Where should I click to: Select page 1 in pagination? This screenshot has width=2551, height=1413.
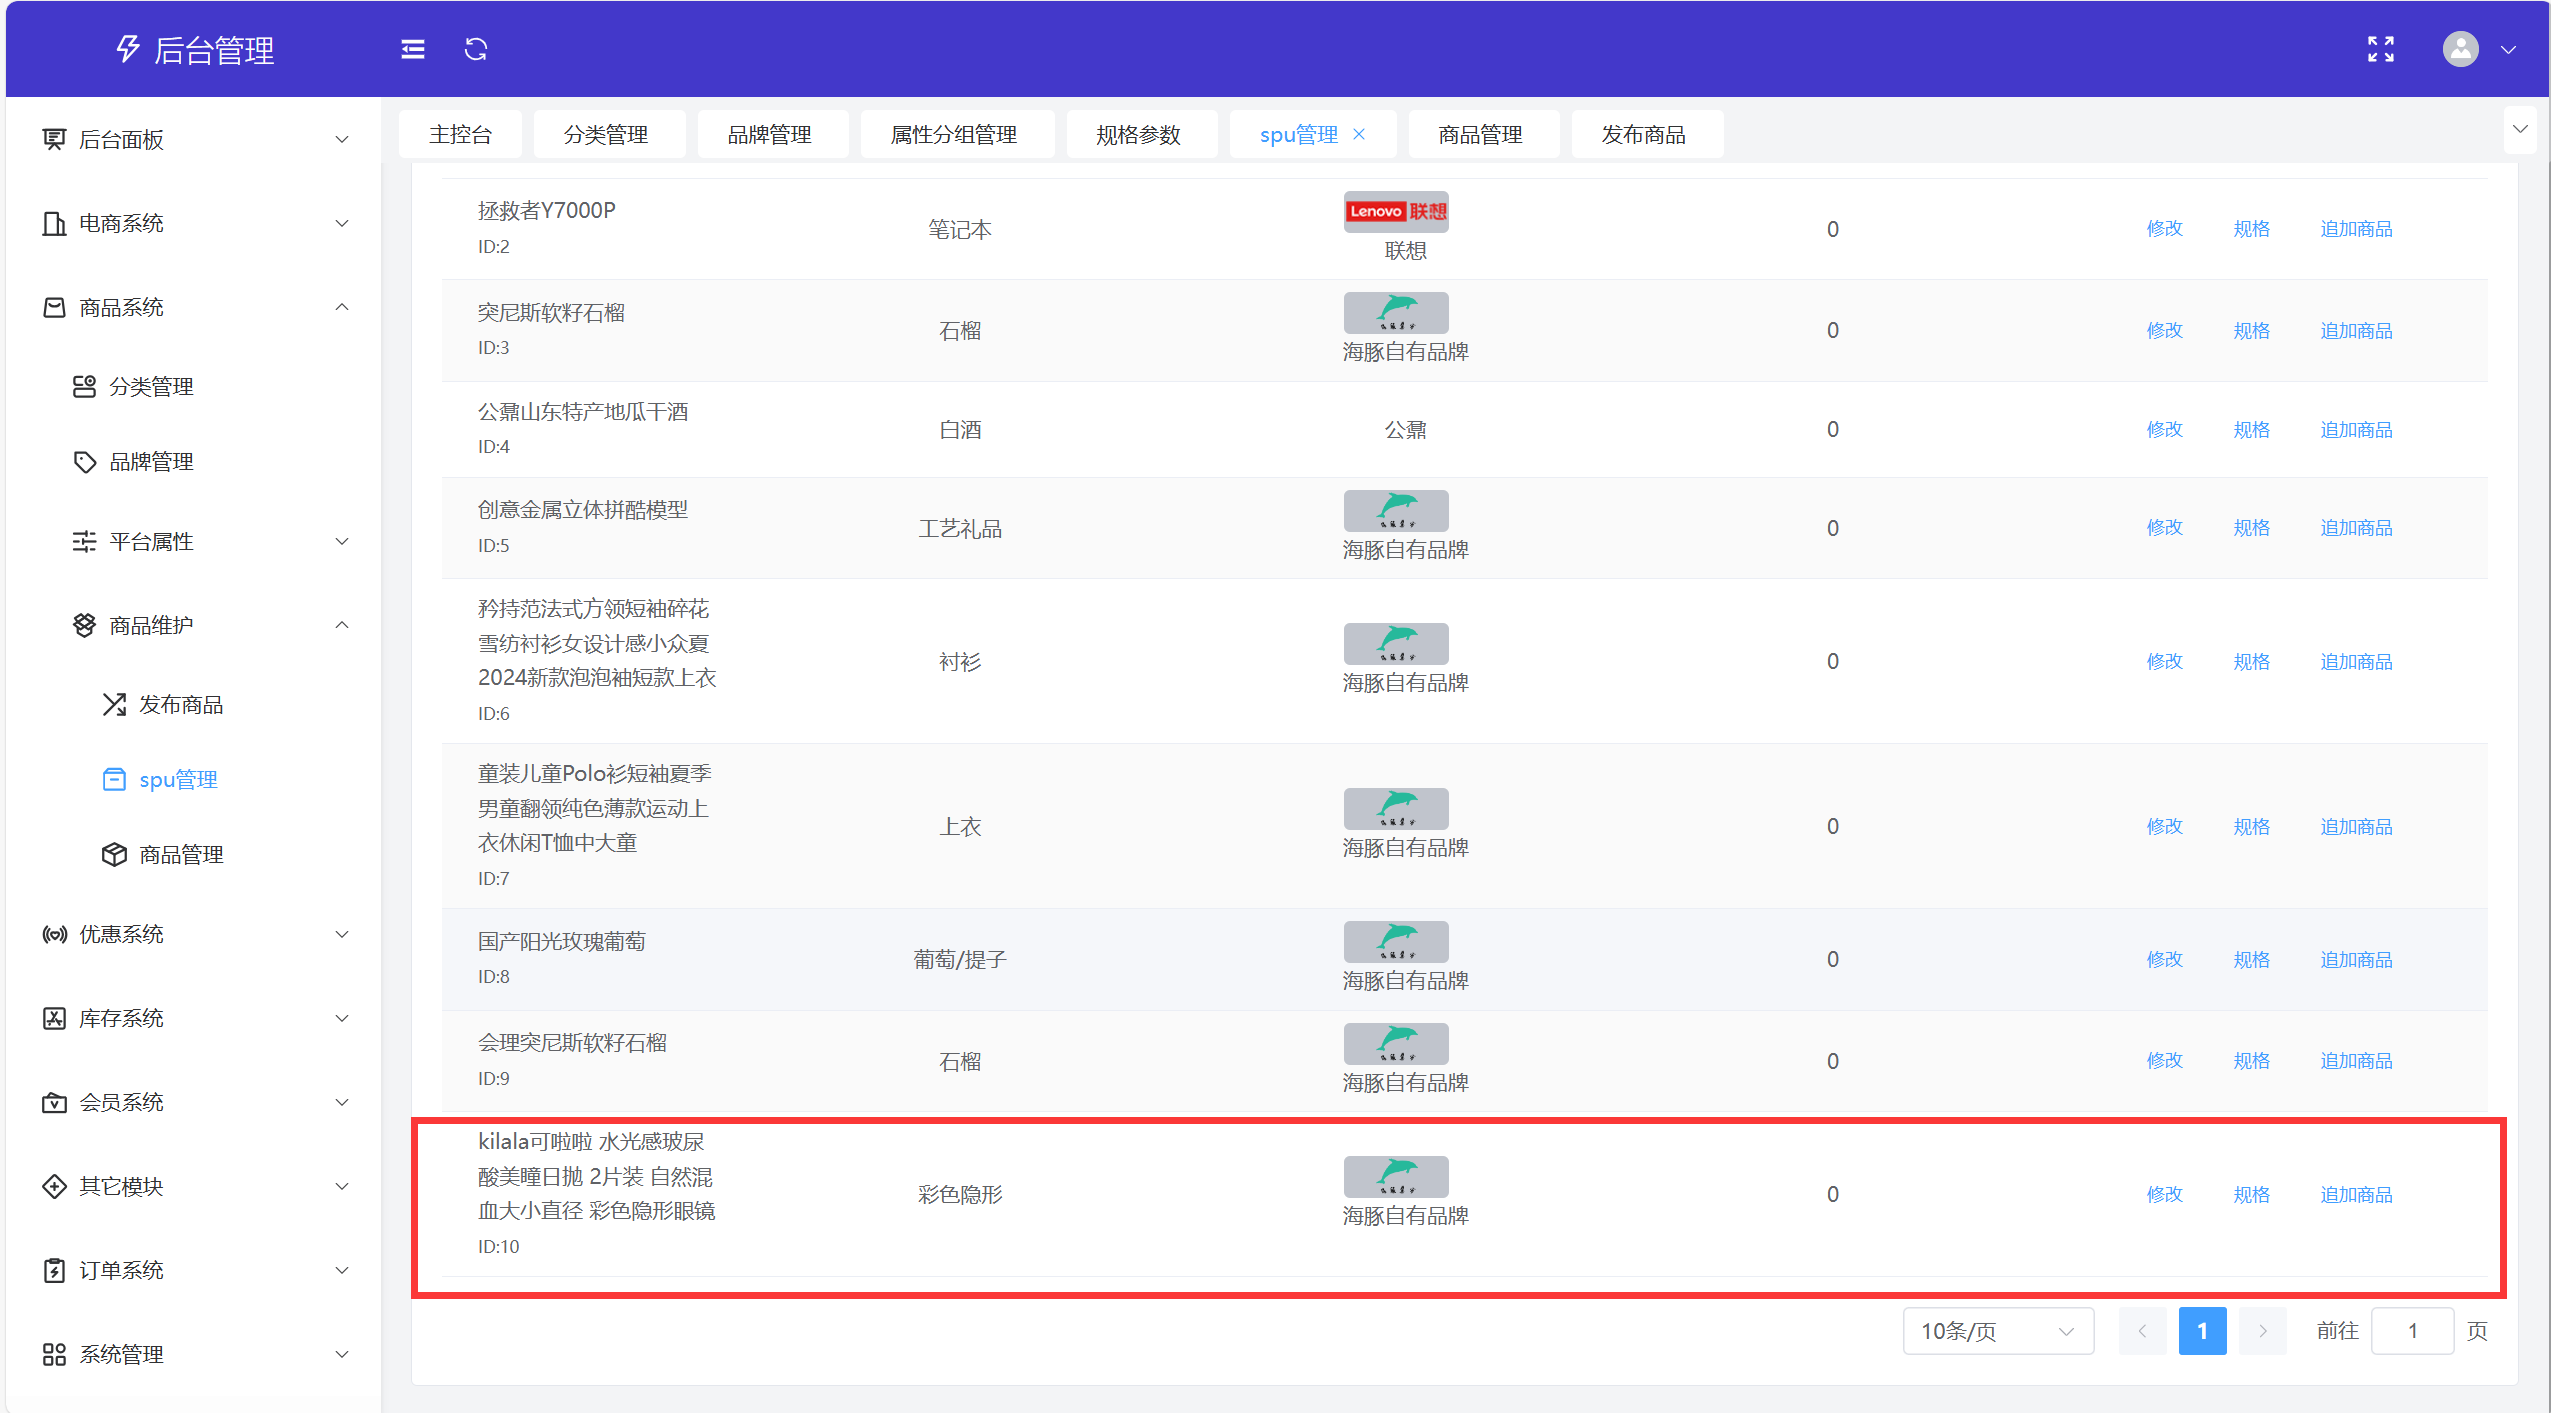(x=2202, y=1331)
